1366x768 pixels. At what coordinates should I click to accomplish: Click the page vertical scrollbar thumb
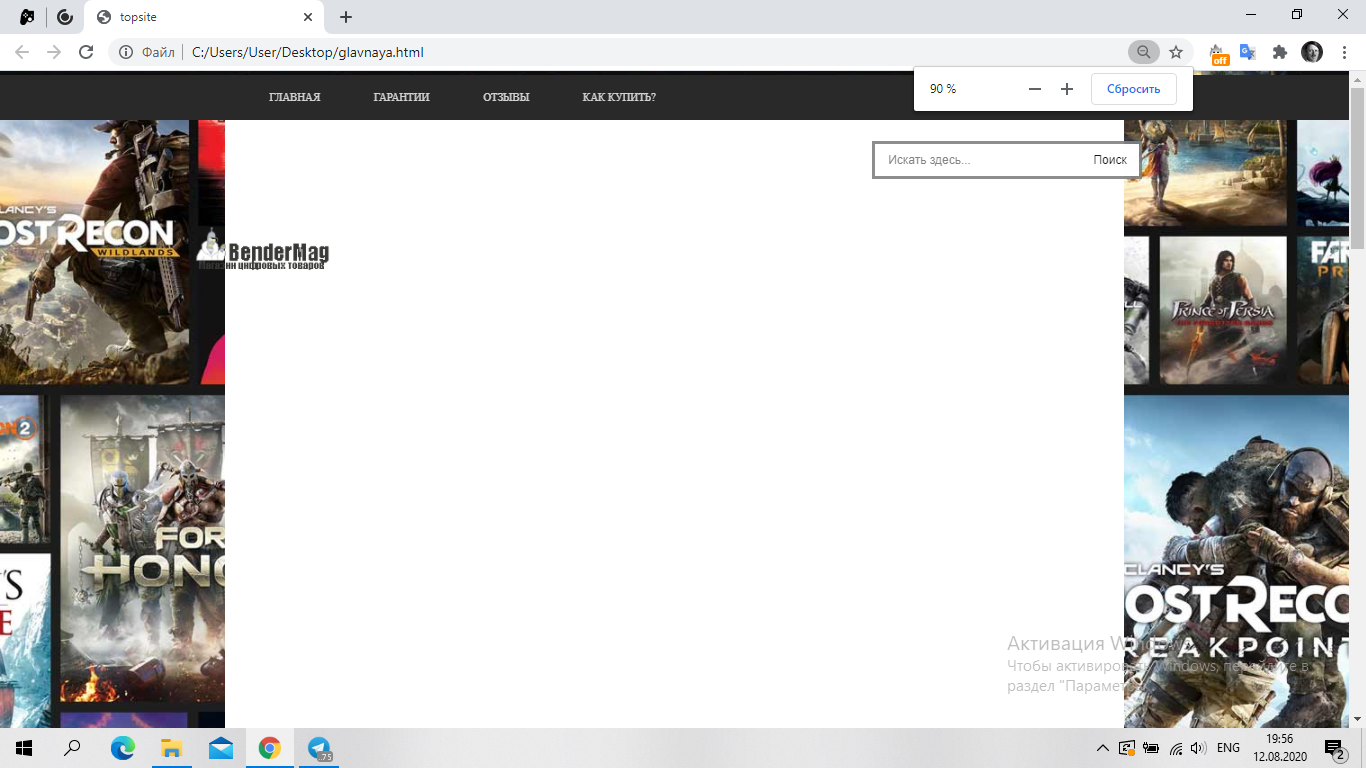point(1357,168)
